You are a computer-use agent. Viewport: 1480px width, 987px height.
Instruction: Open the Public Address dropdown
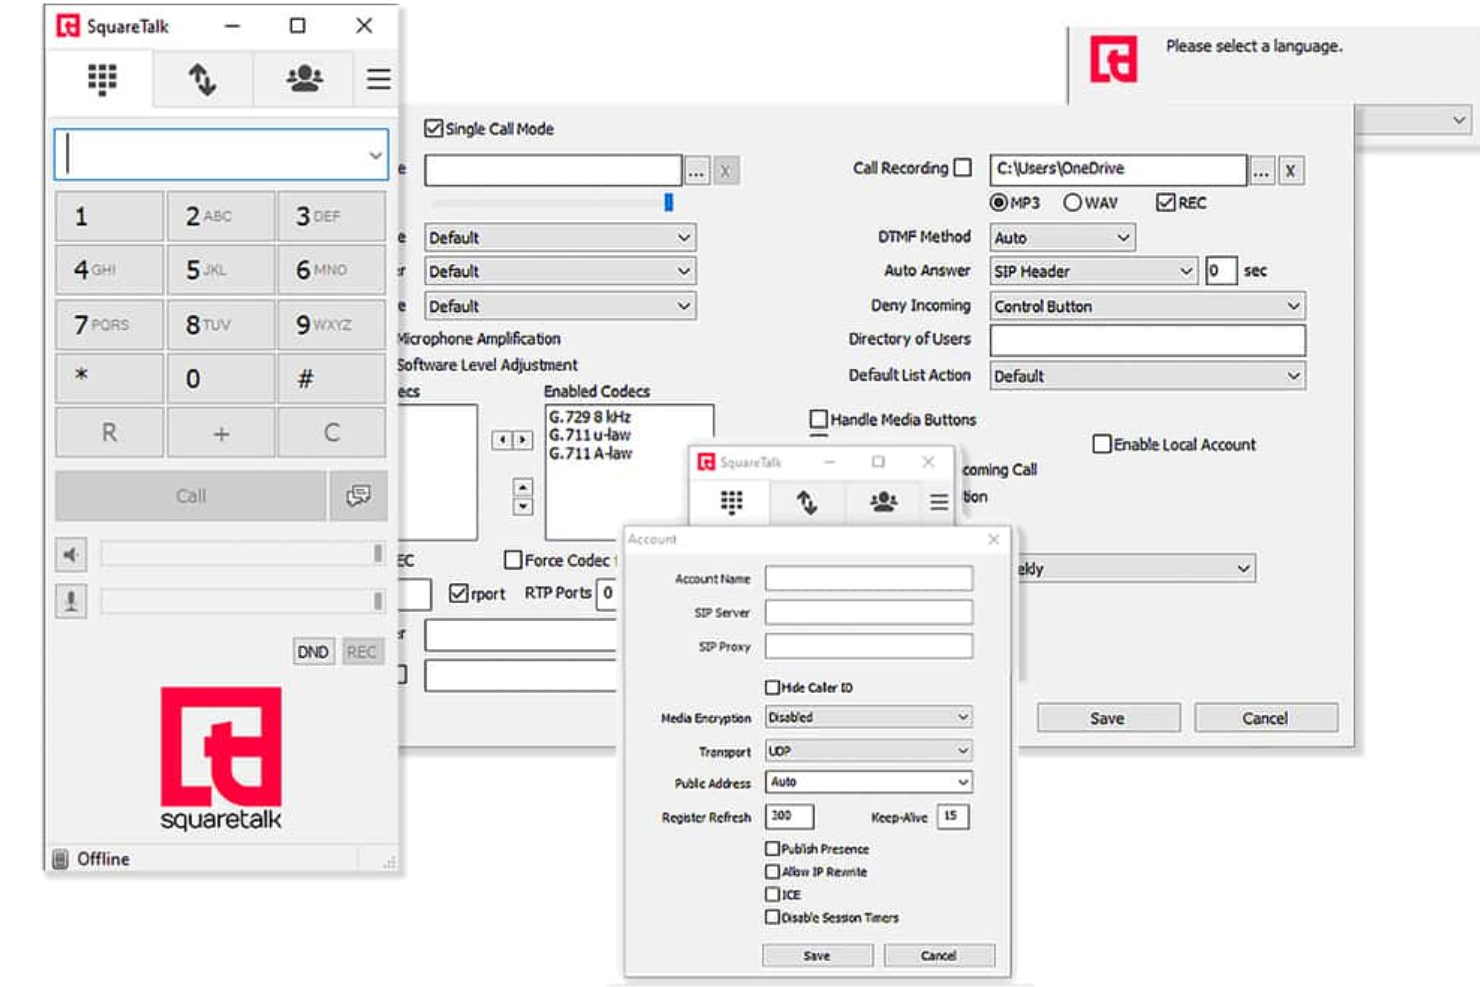tap(869, 782)
